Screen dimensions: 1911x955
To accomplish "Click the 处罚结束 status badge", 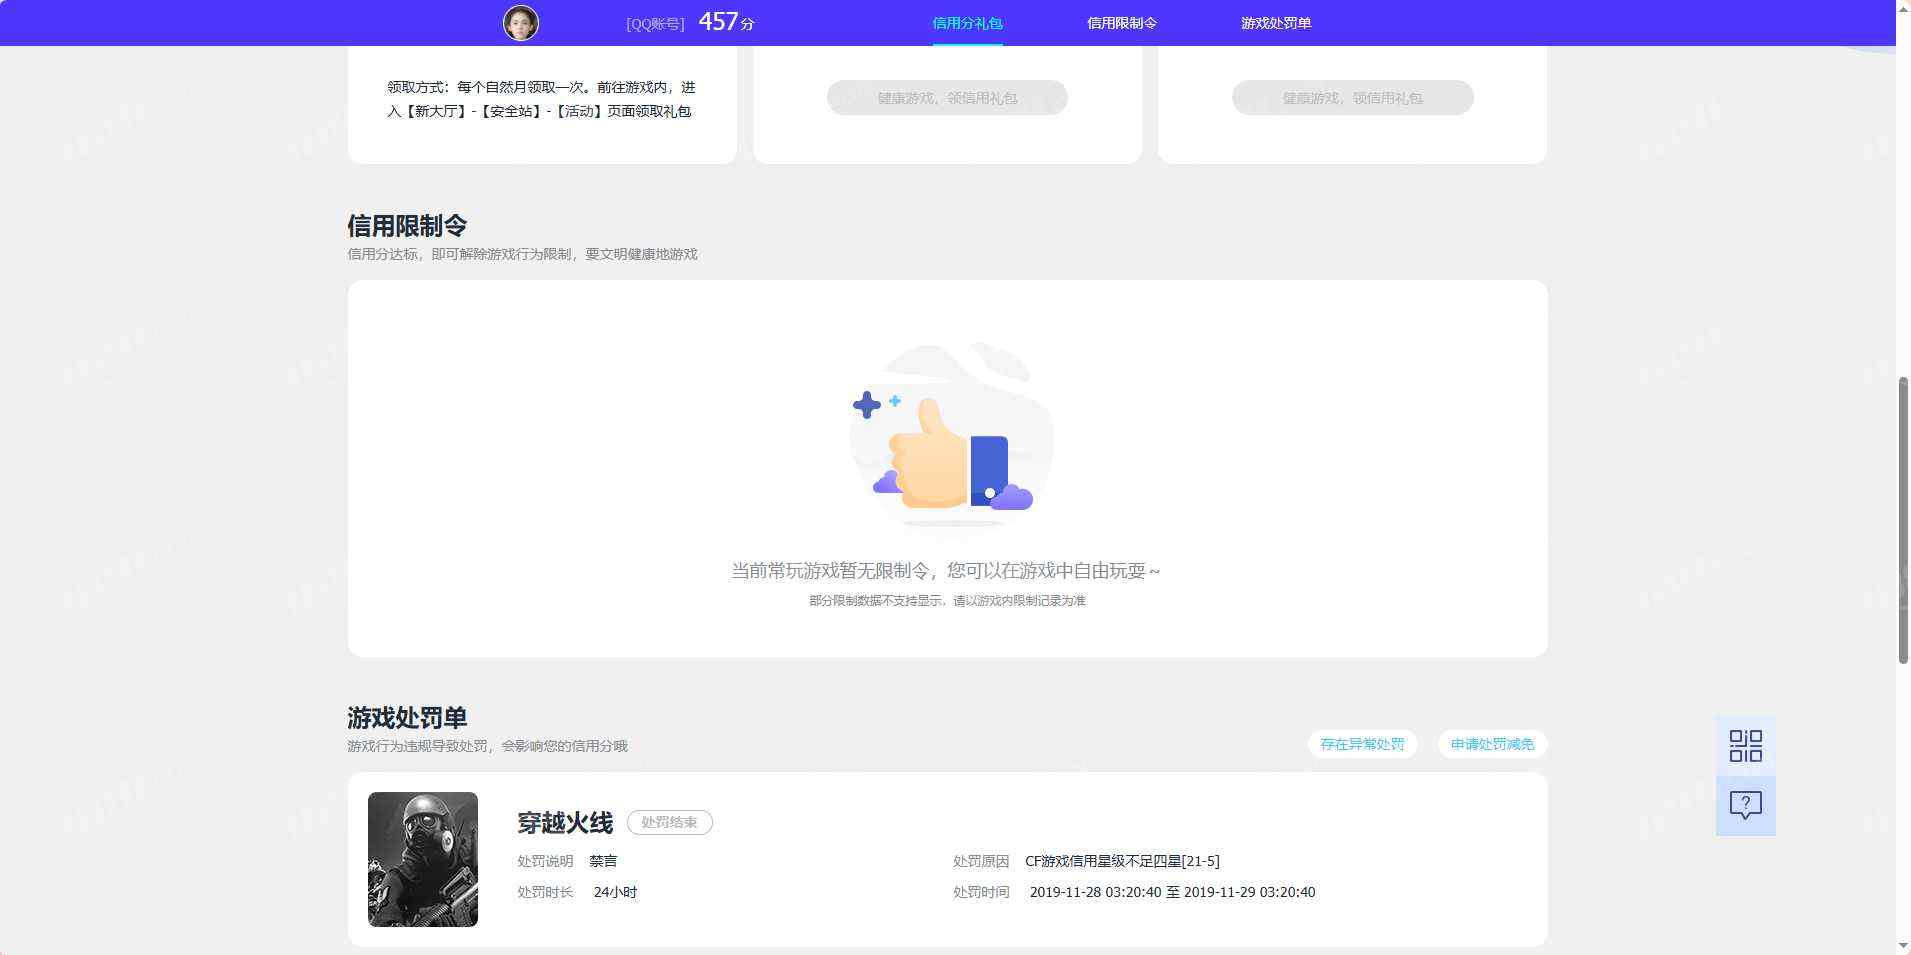I will pos(669,822).
